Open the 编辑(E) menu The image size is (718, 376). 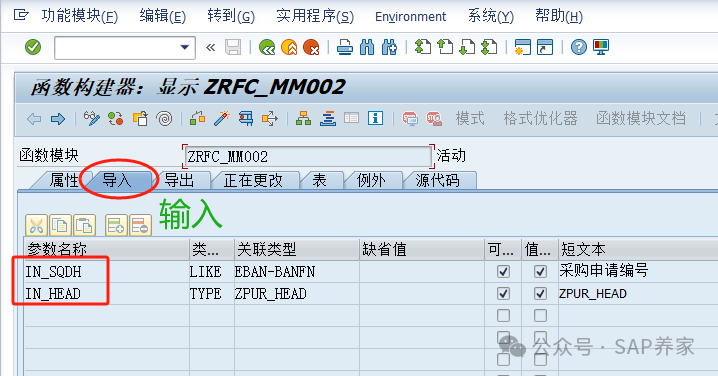[163, 16]
